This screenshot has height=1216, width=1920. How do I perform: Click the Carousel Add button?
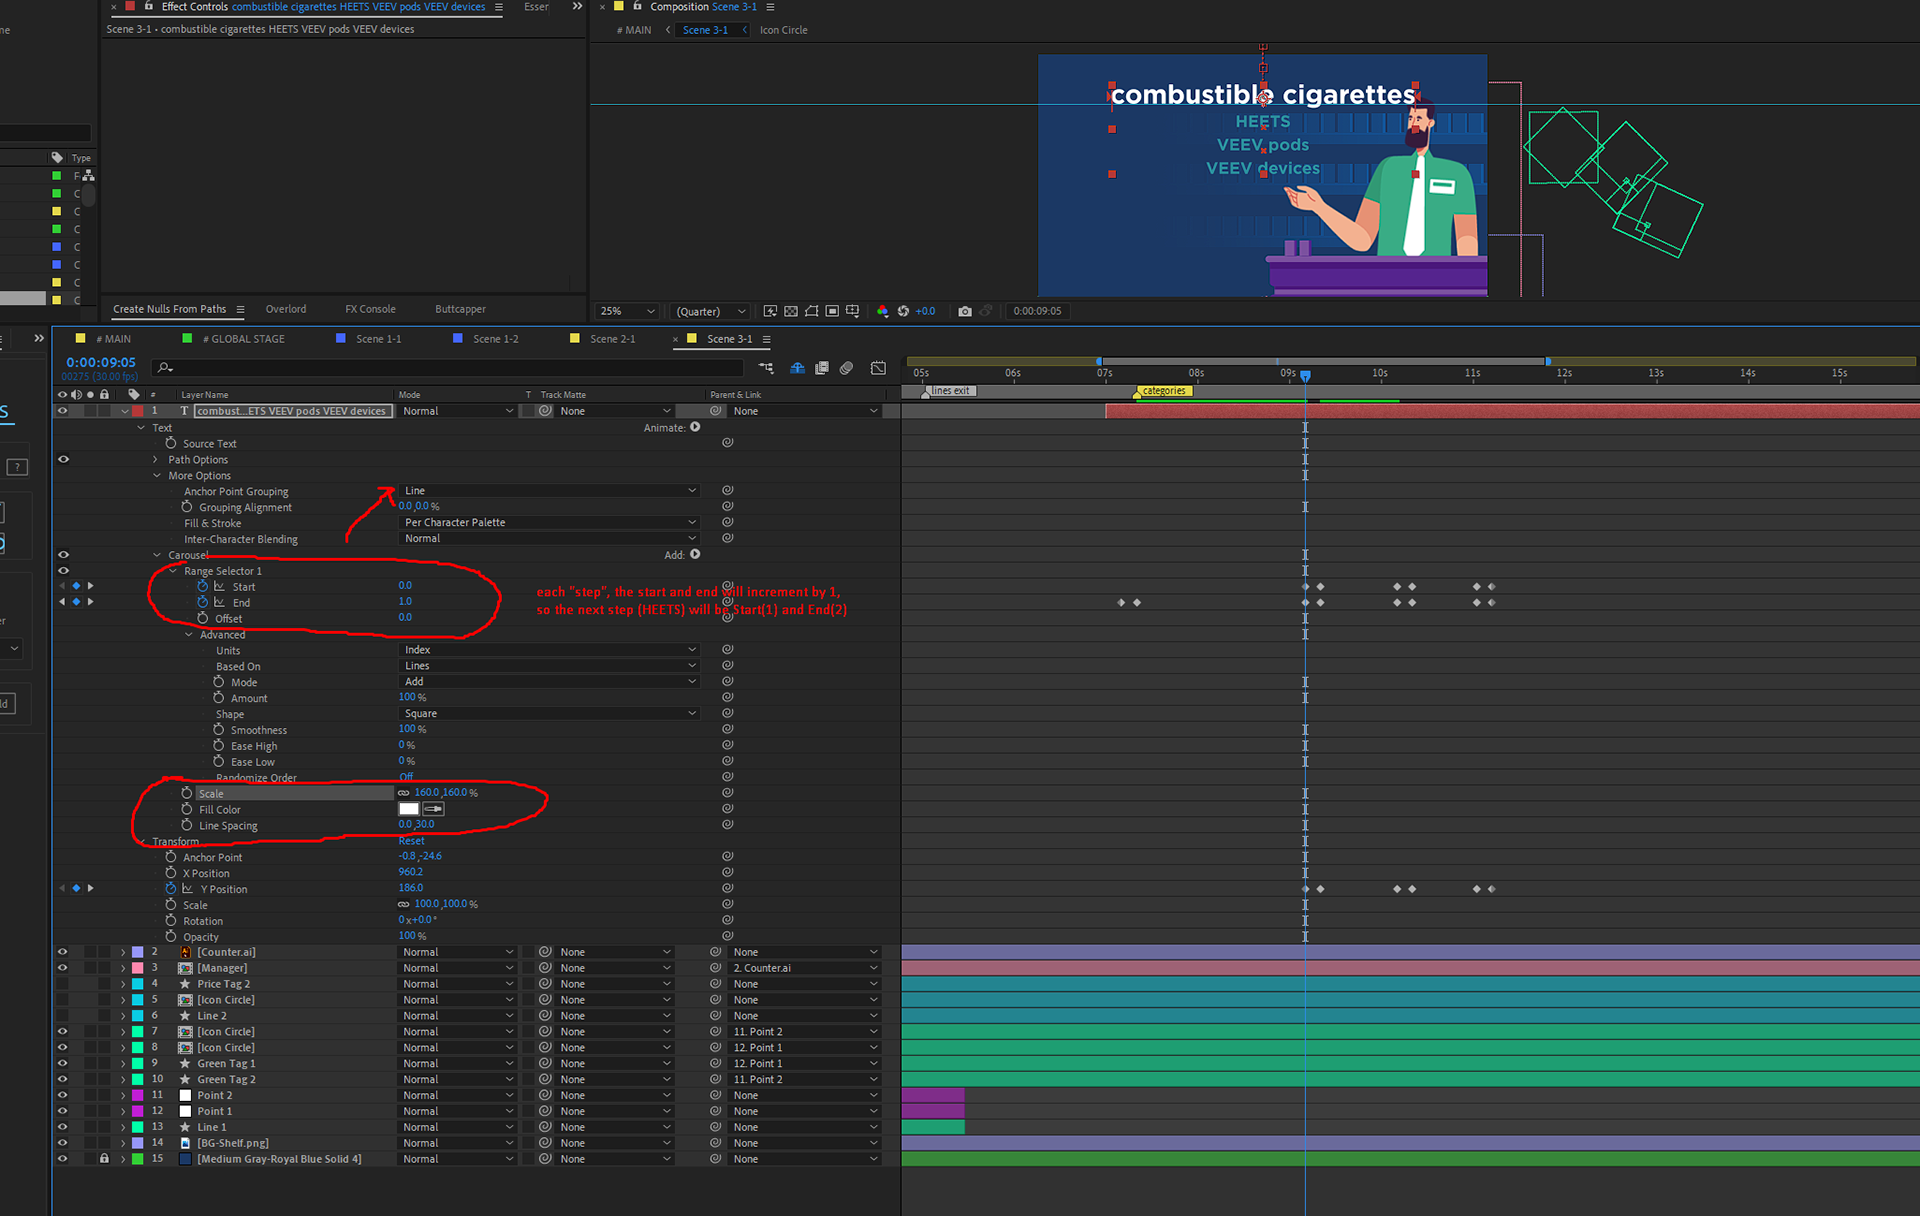point(695,554)
